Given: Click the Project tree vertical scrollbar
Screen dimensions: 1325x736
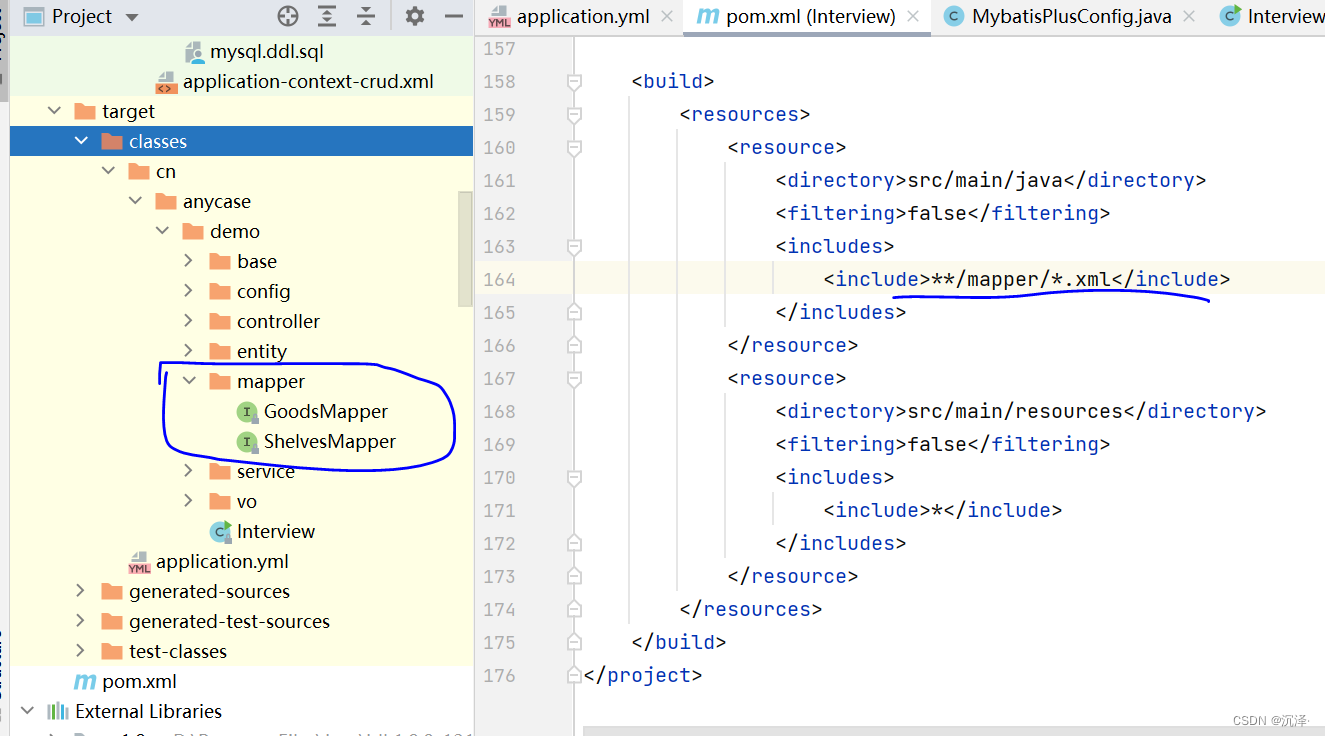Looking at the screenshot, I should click(x=465, y=249).
